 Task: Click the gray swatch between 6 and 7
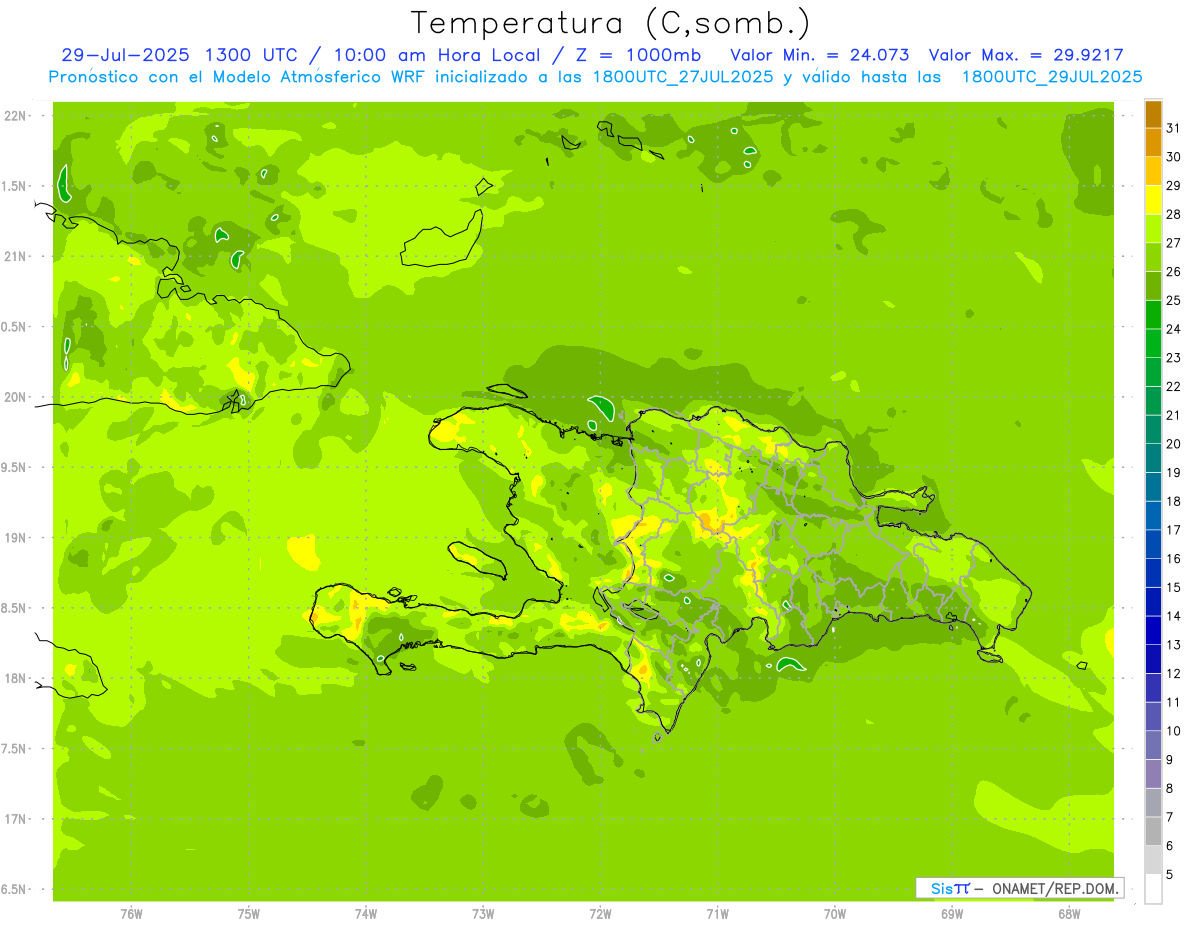pos(1153,832)
